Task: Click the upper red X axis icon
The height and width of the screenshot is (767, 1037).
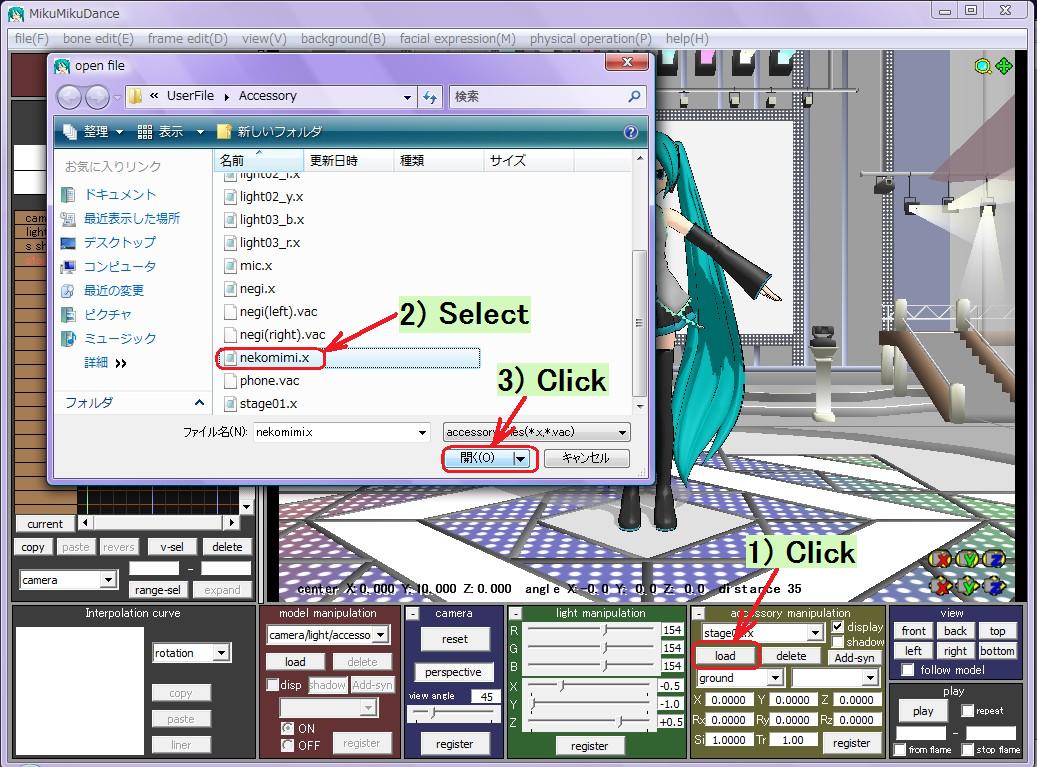Action: pyautogui.click(x=940, y=559)
